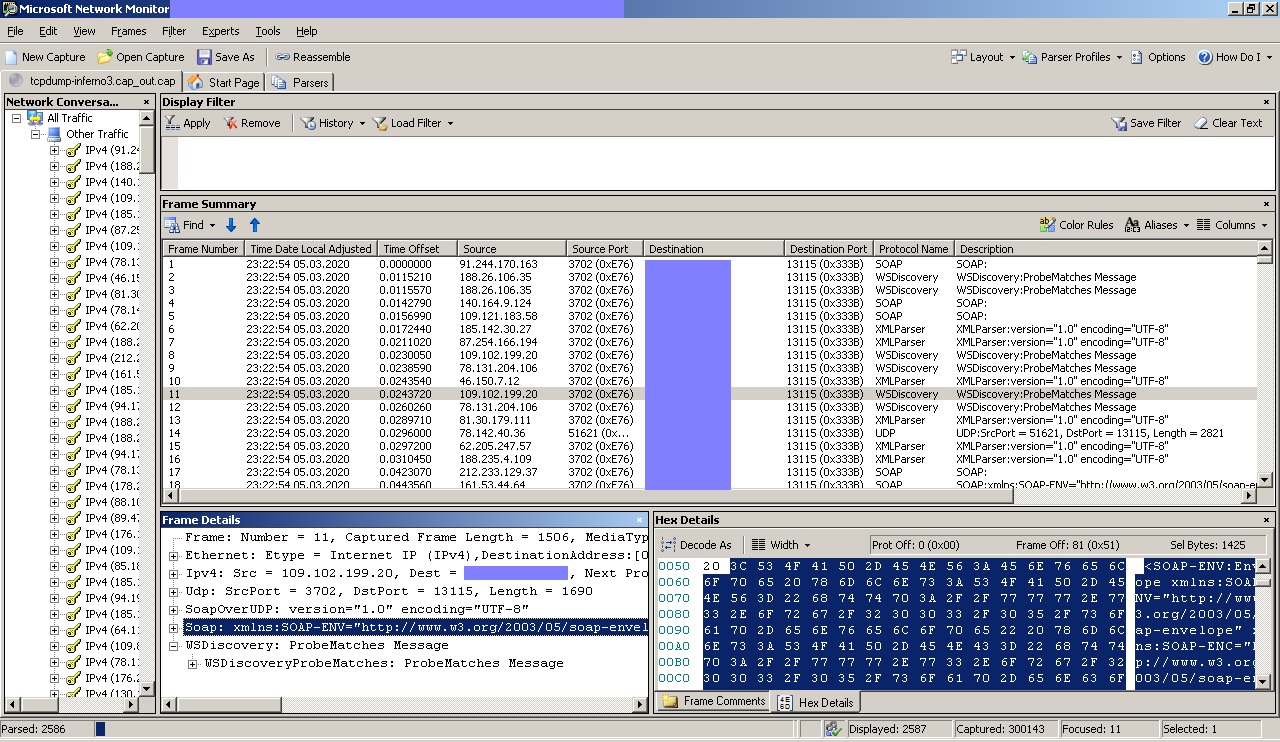Open Color Rules for frame summary
This screenshot has height=742, width=1280.
[1076, 225]
